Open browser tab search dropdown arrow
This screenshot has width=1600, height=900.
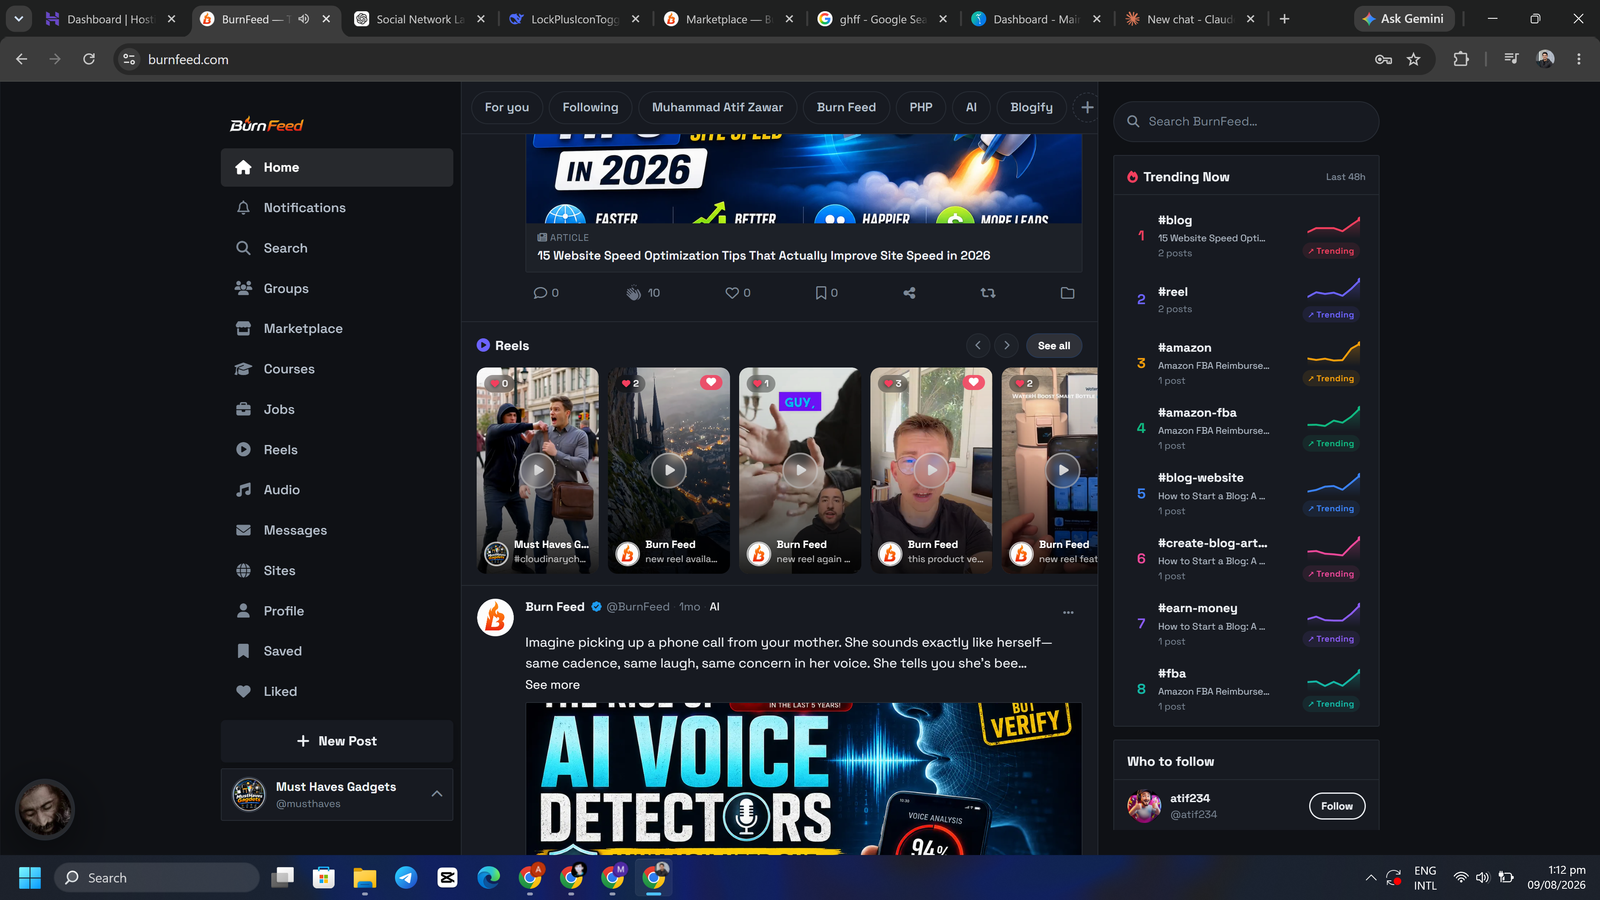point(19,19)
